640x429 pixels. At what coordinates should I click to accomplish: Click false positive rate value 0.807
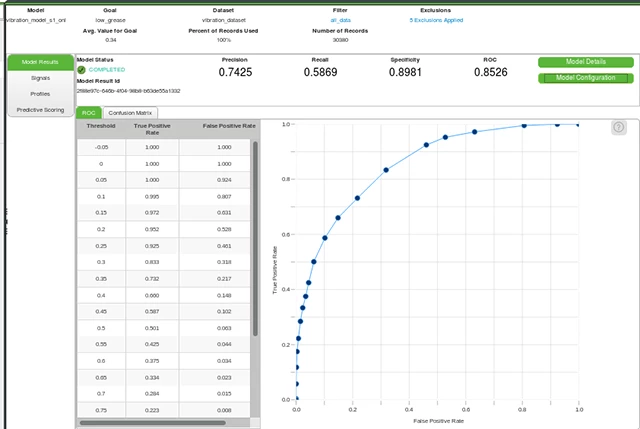tap(224, 196)
